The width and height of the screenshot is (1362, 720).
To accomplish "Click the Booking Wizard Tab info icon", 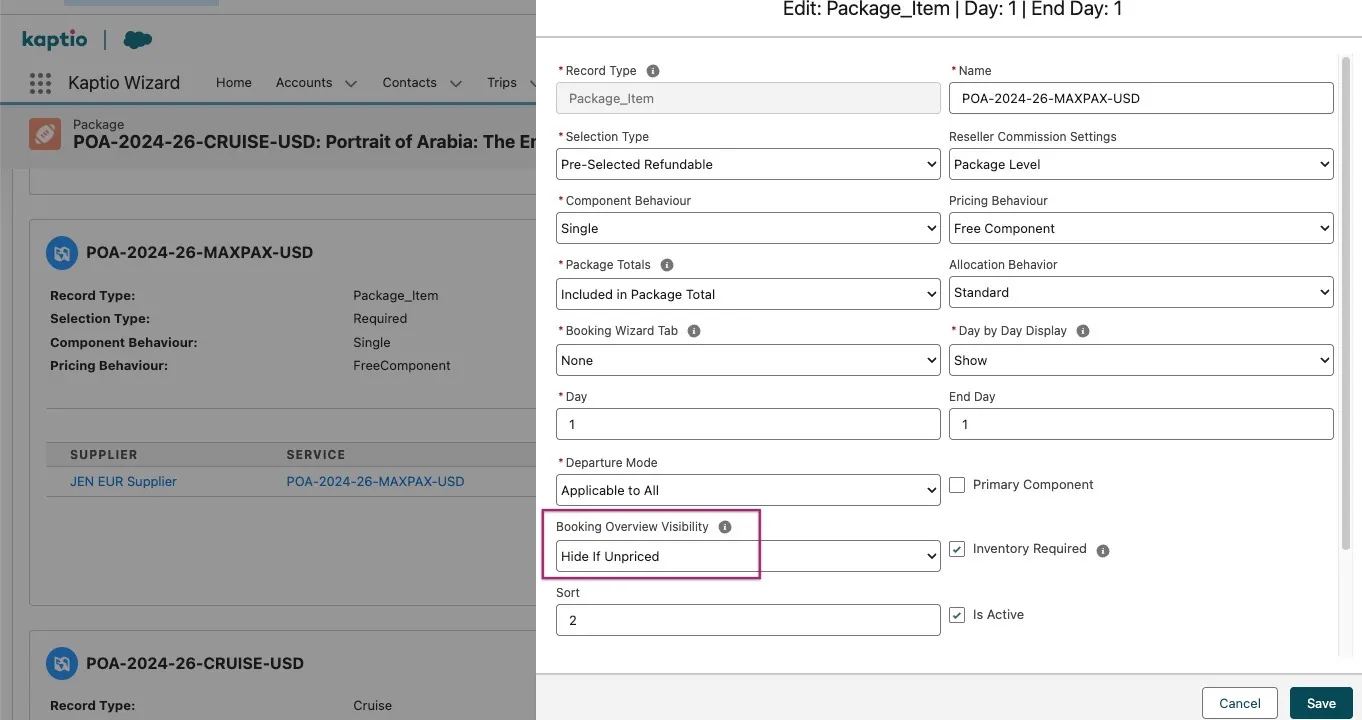I will 694,331.
